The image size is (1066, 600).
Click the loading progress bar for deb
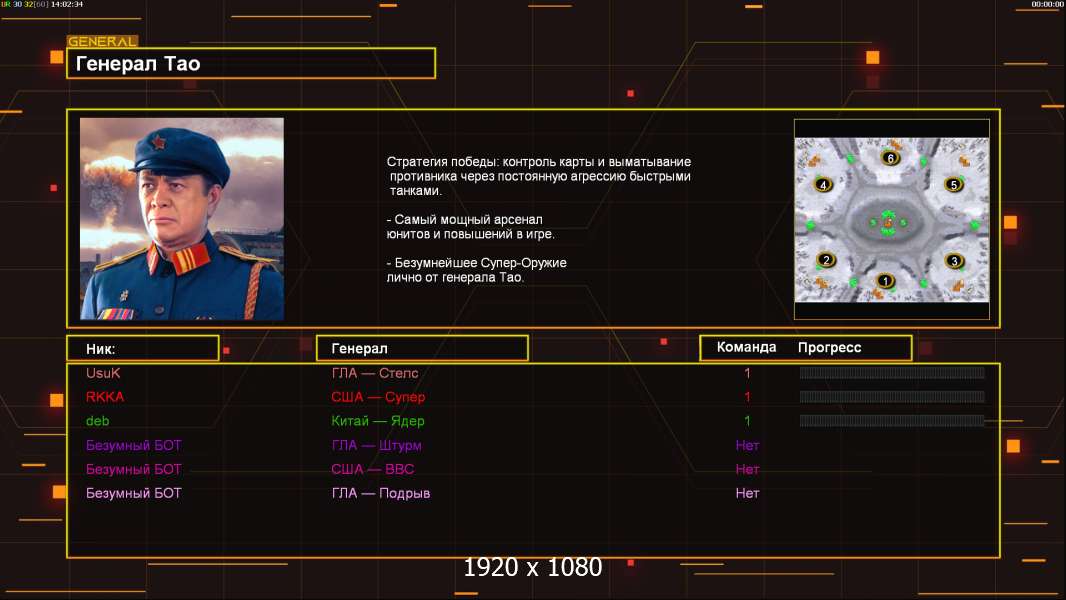pos(892,421)
